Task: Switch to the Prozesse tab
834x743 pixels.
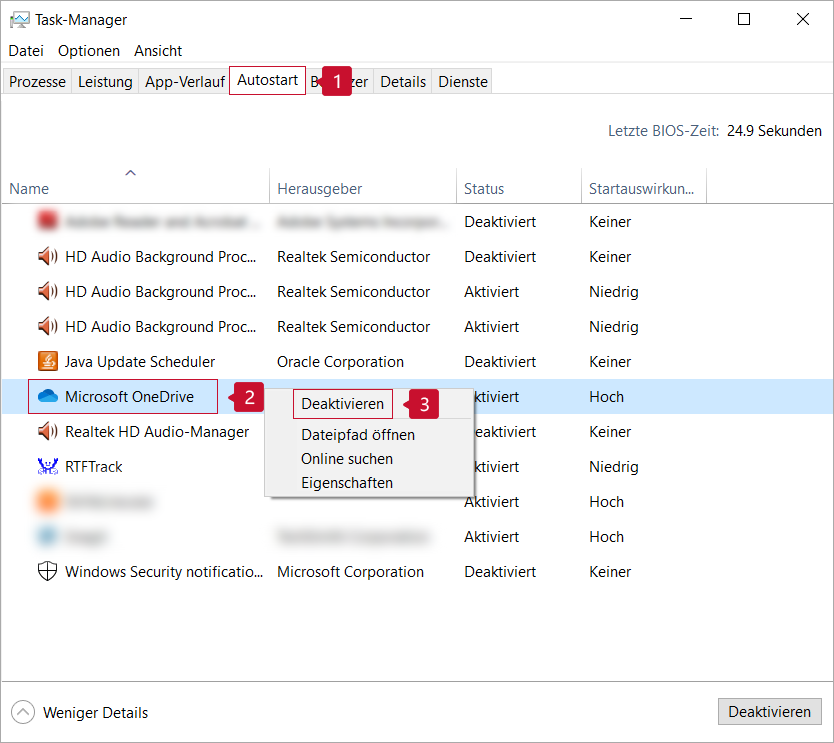Action: pyautogui.click(x=37, y=82)
